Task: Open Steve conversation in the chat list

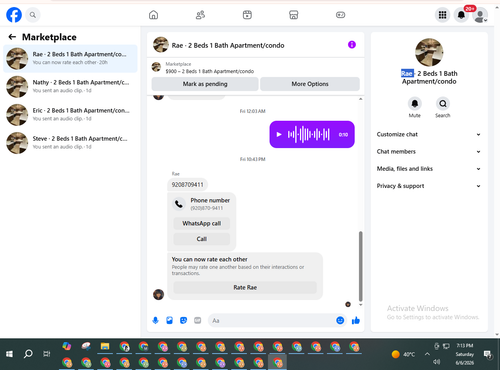Action: click(70, 143)
